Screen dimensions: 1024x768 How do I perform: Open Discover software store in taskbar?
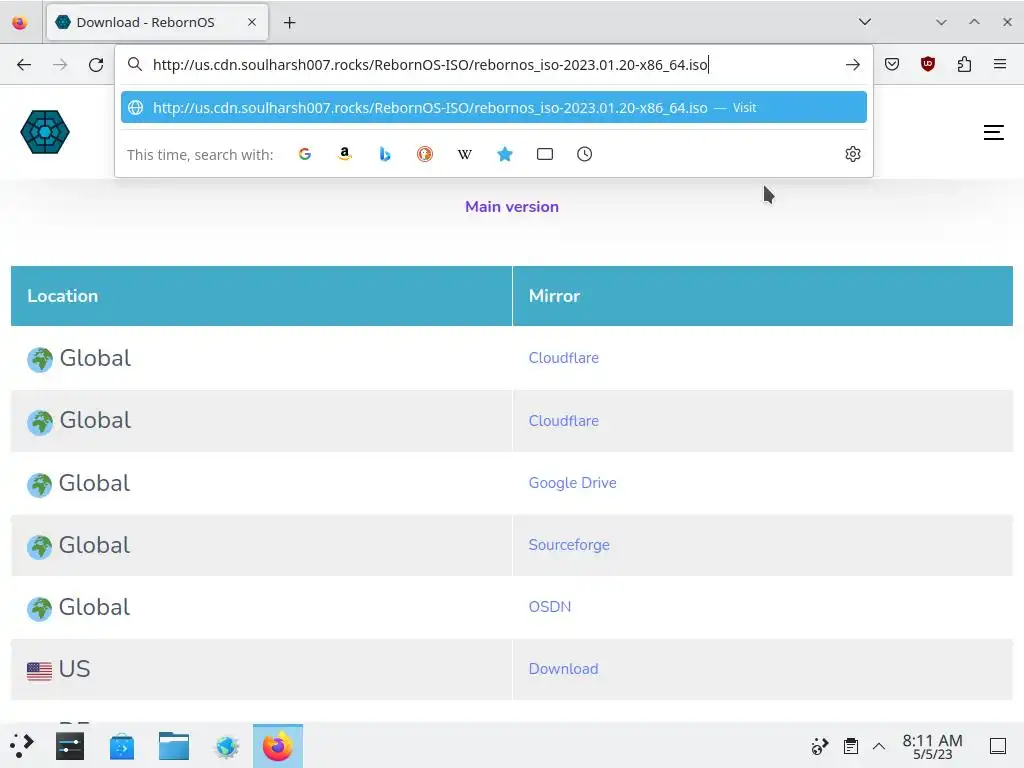[x=121, y=746]
